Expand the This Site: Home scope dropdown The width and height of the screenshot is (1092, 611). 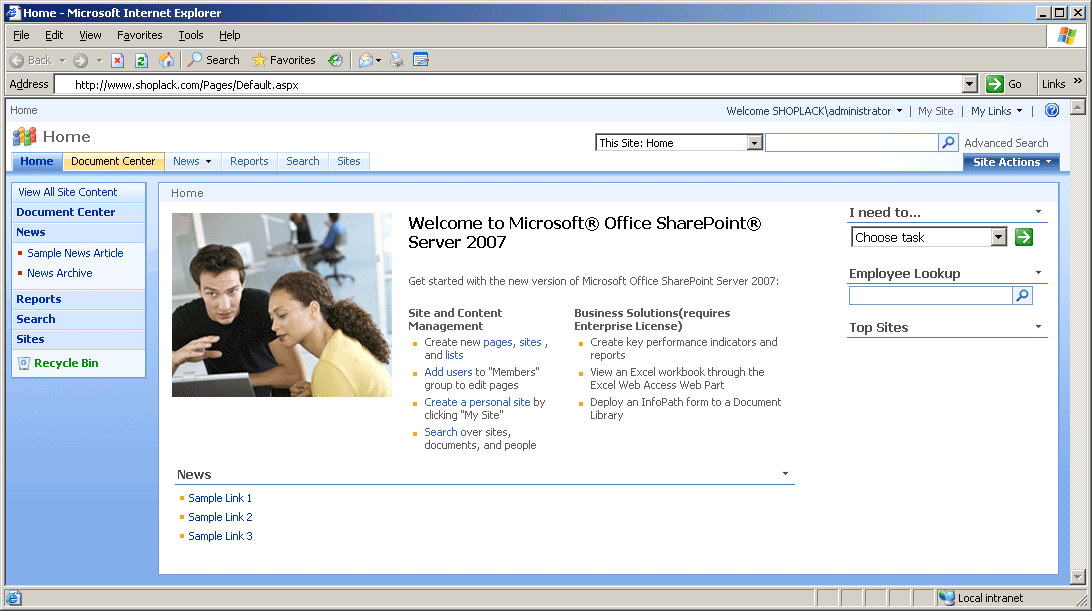[x=754, y=143]
